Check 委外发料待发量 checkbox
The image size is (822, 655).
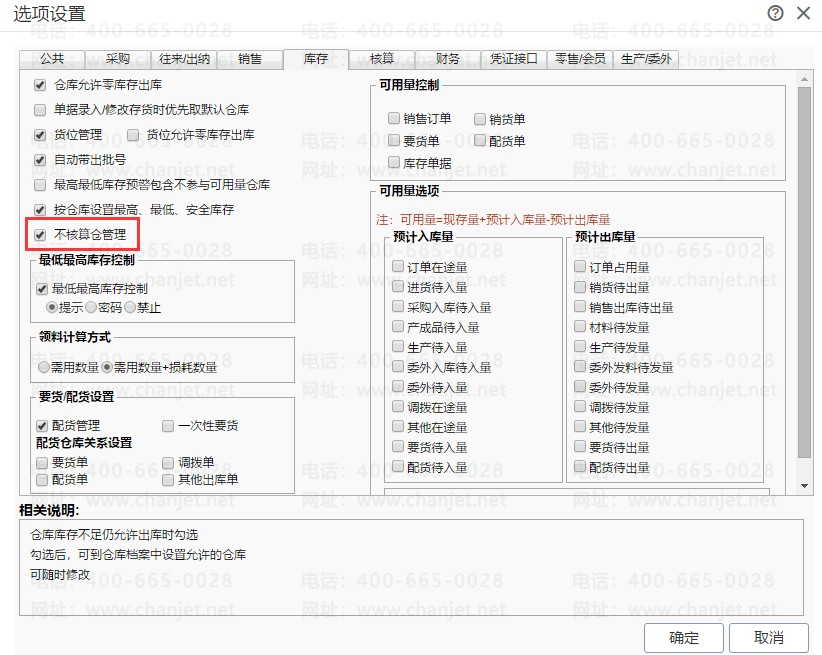pyautogui.click(x=580, y=367)
